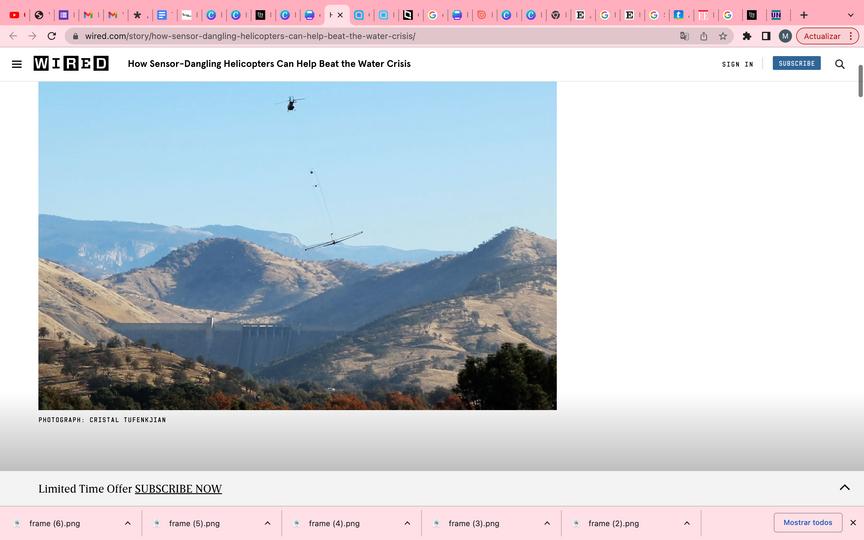Image resolution: width=864 pixels, height=540 pixels.
Task: Open download frame (4).png
Action: pos(334,523)
